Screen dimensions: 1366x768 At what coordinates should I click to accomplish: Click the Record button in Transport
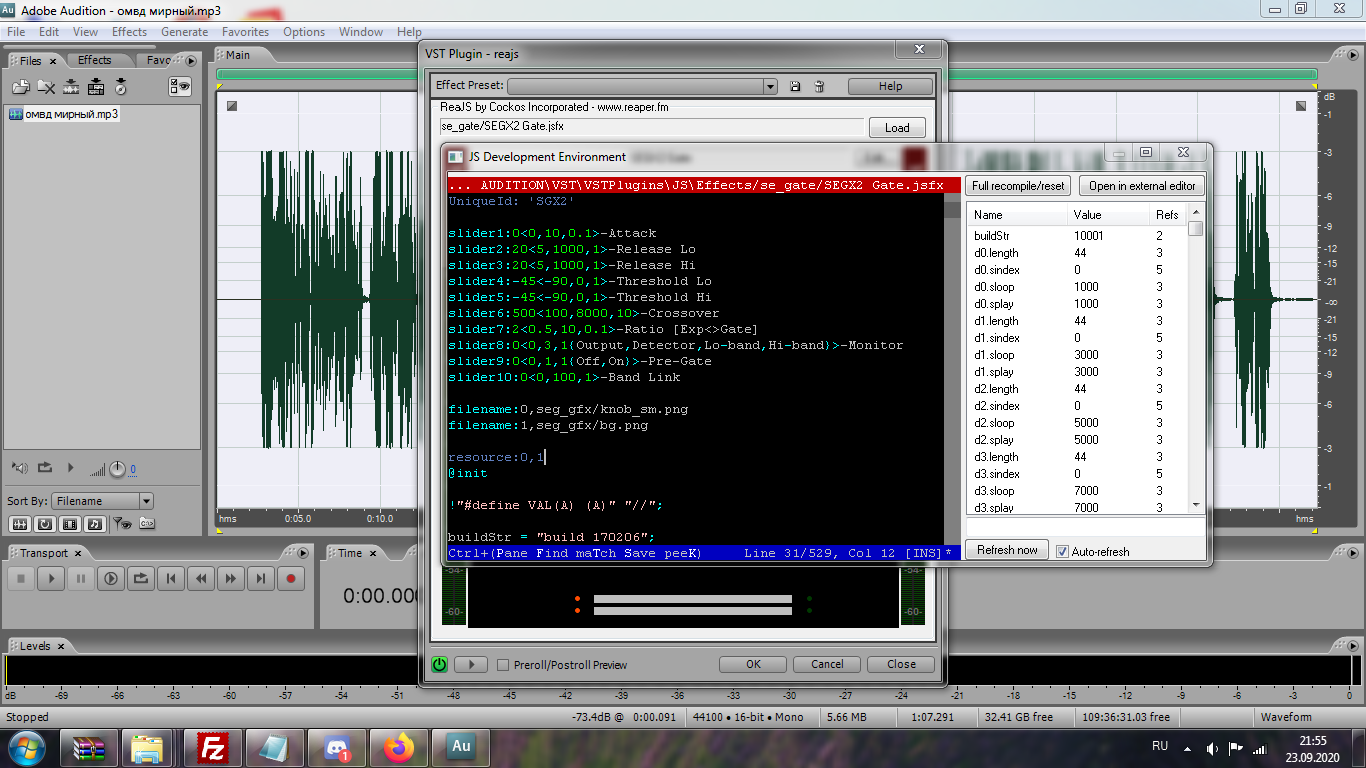pos(291,578)
